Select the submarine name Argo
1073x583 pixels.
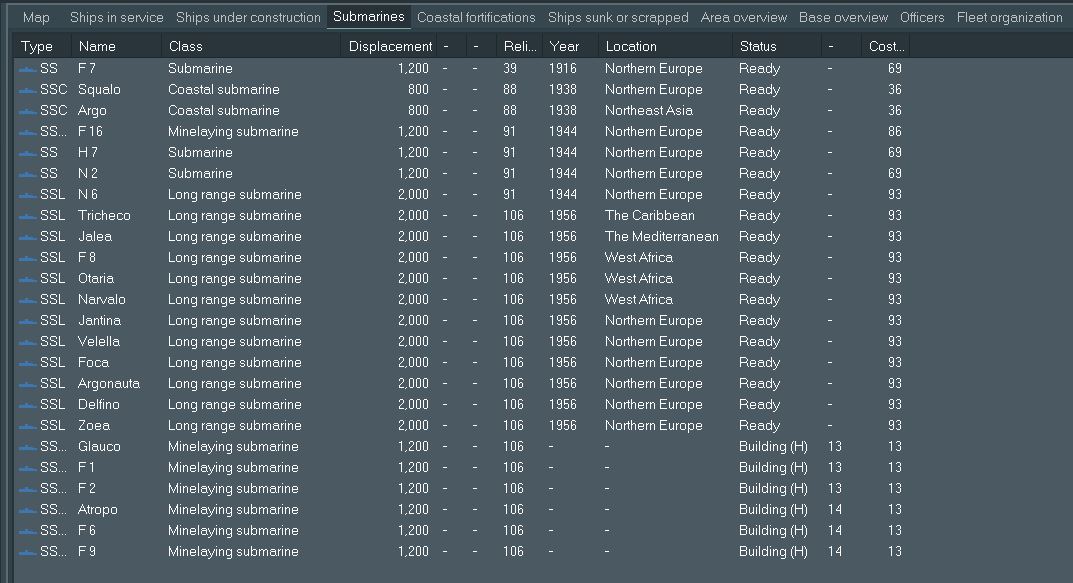[92, 110]
